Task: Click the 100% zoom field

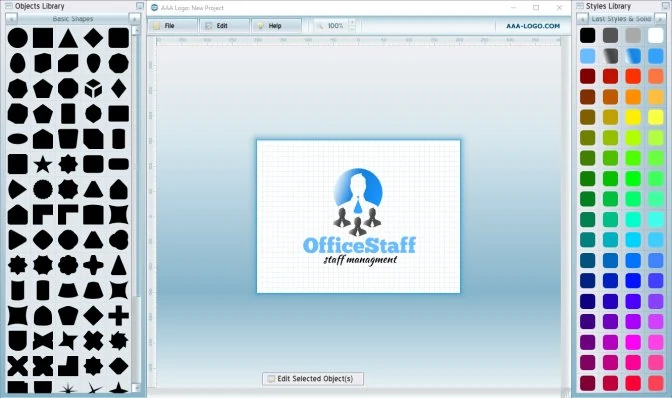Action: 335,26
